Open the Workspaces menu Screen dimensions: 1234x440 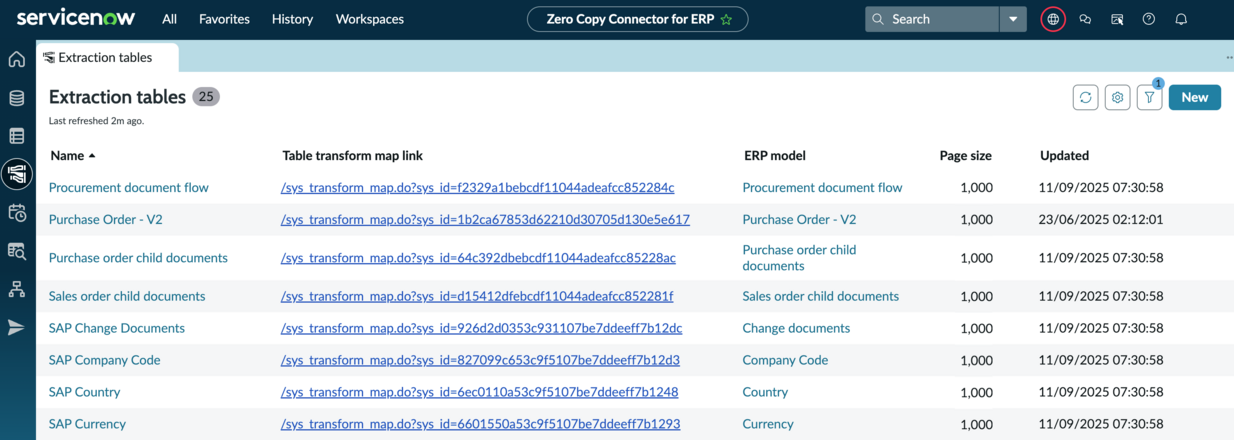[370, 19]
